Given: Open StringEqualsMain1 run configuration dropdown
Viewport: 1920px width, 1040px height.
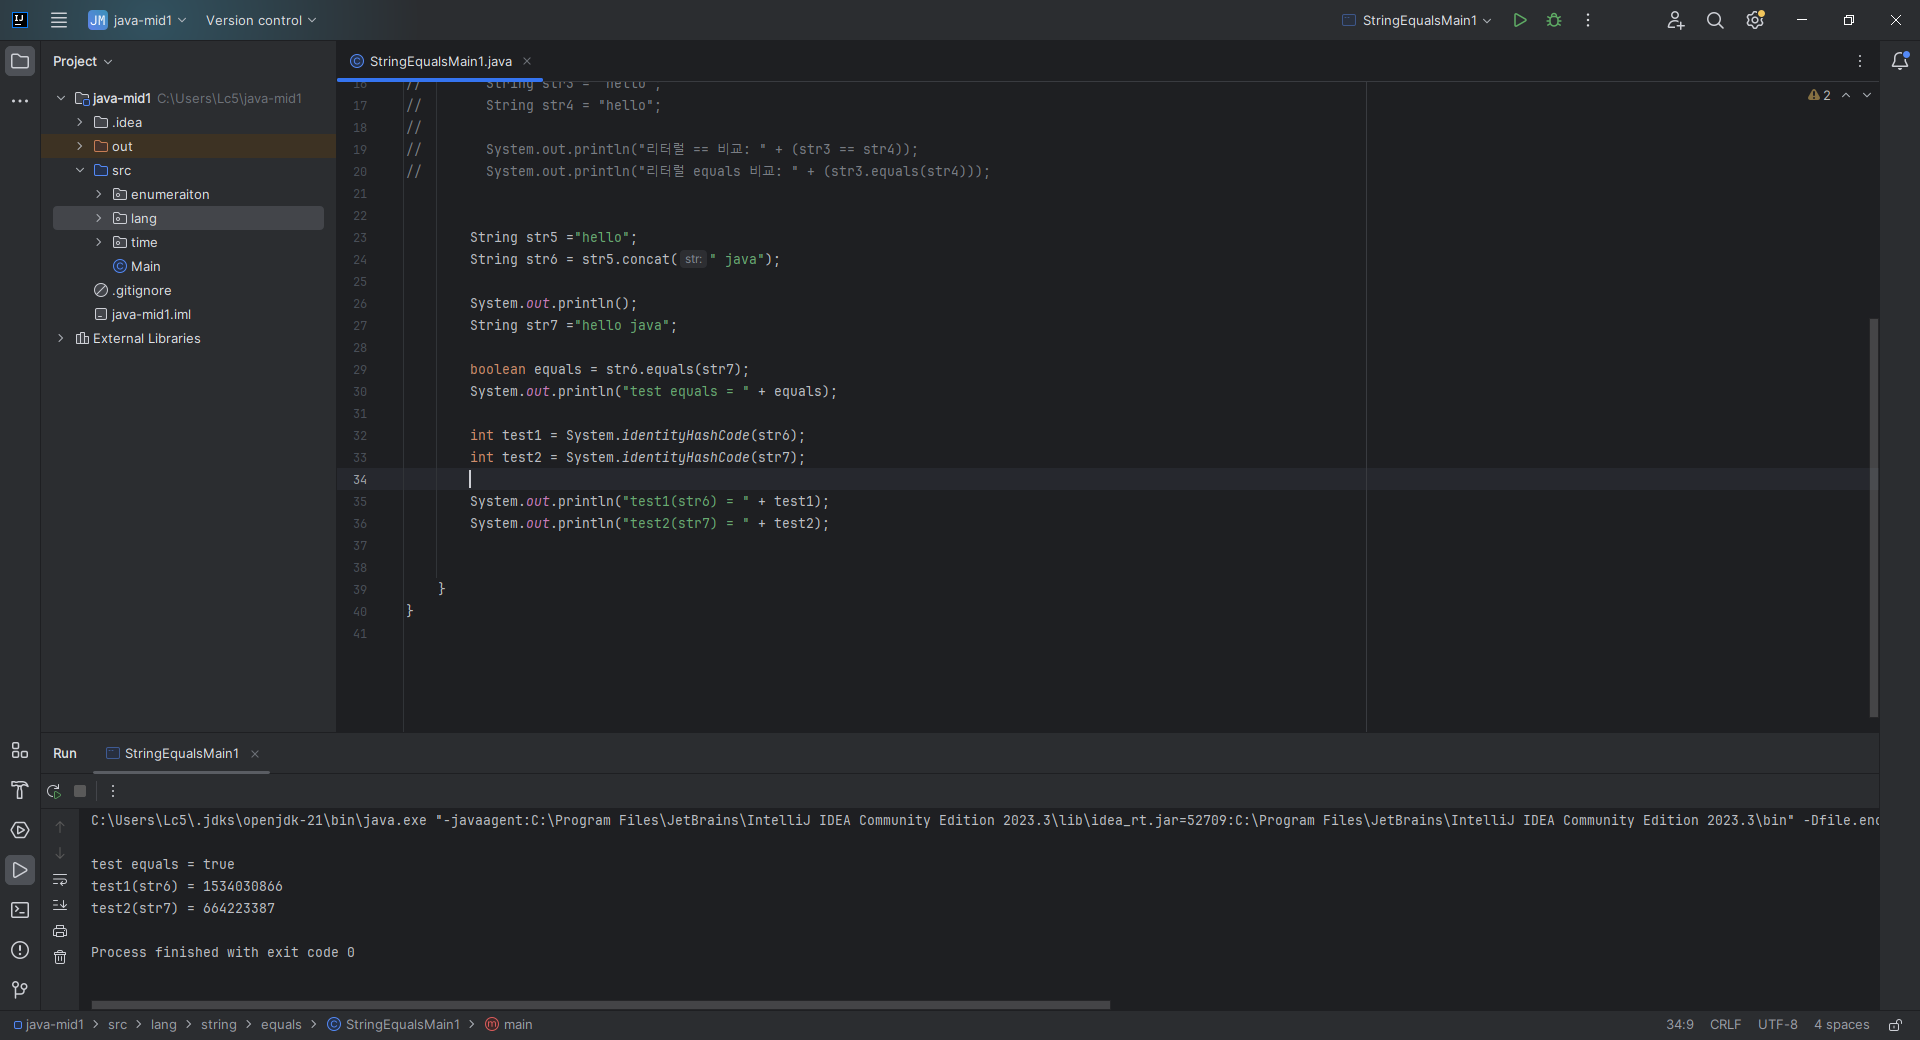Looking at the screenshot, I should [x=1416, y=20].
